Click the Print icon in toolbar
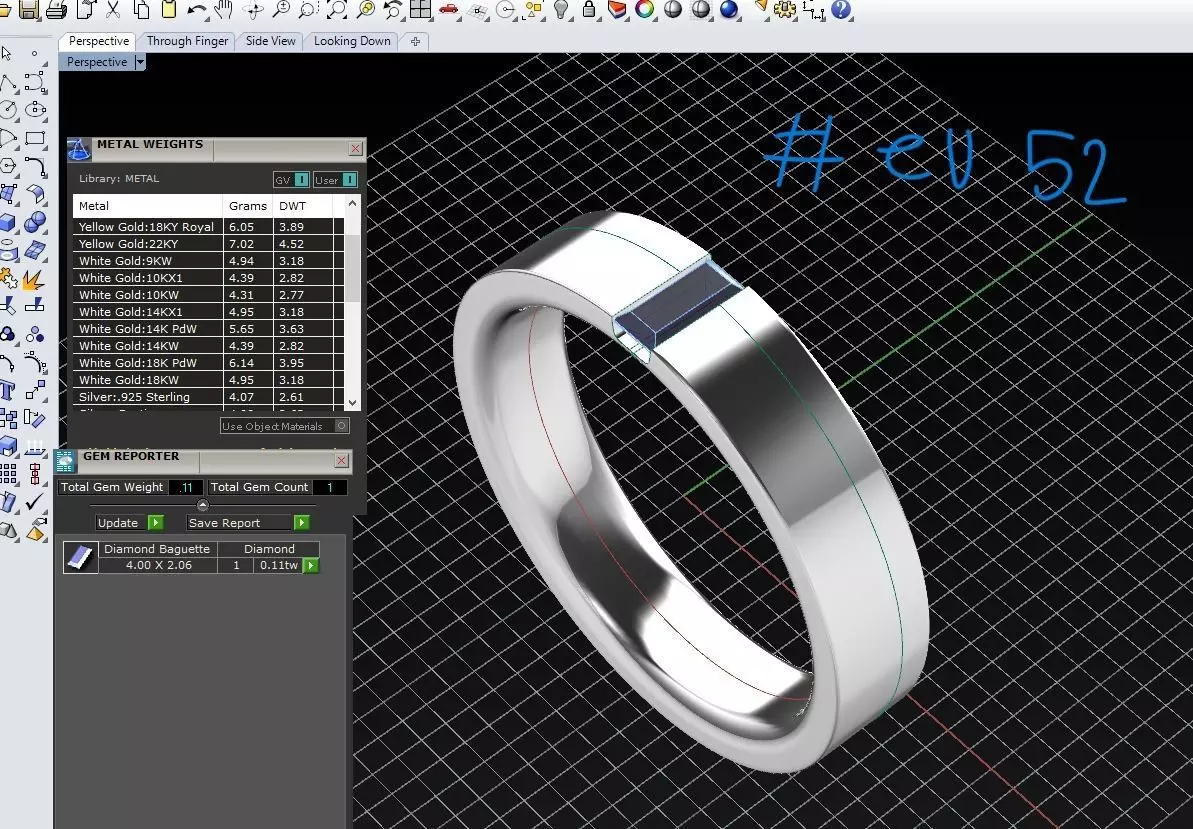Image resolution: width=1193 pixels, height=829 pixels. tap(56, 9)
